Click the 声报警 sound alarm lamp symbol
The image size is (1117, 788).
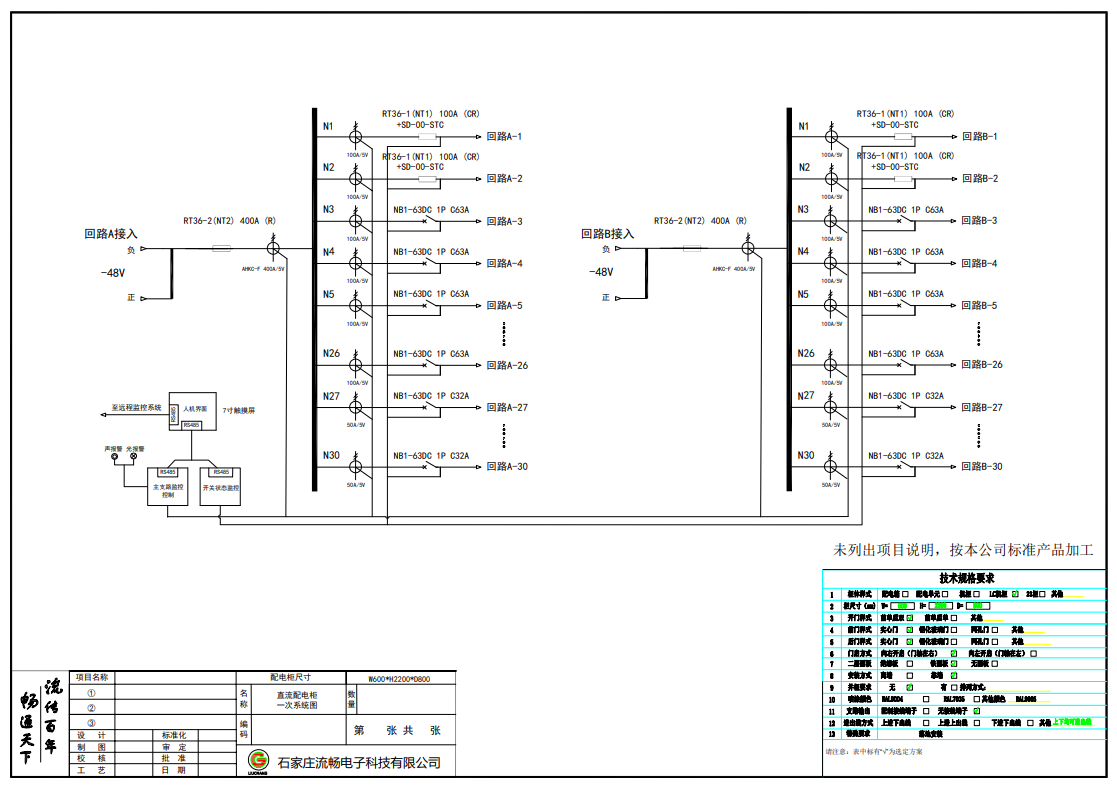[x=114, y=458]
